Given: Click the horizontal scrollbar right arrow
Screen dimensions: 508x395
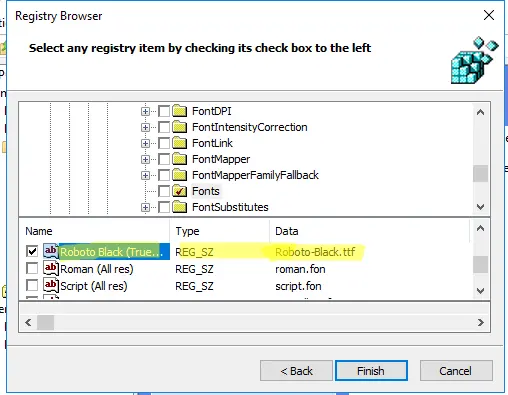Looking at the screenshot, I should tap(480, 323).
